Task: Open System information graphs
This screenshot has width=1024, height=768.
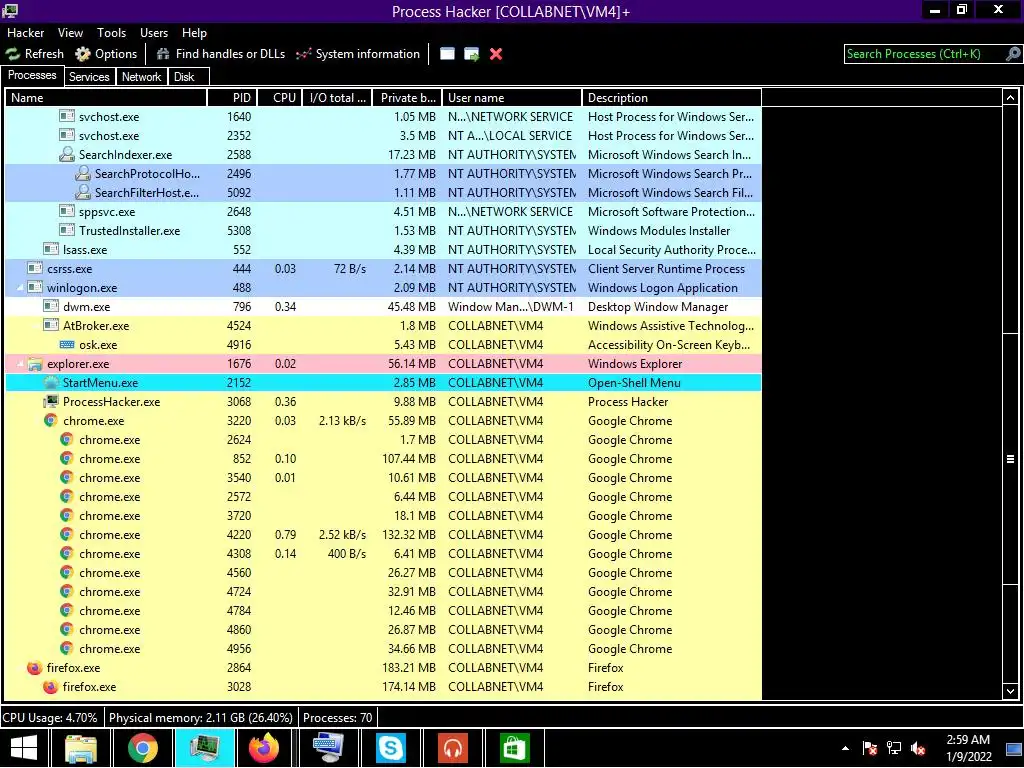Action: coord(358,54)
